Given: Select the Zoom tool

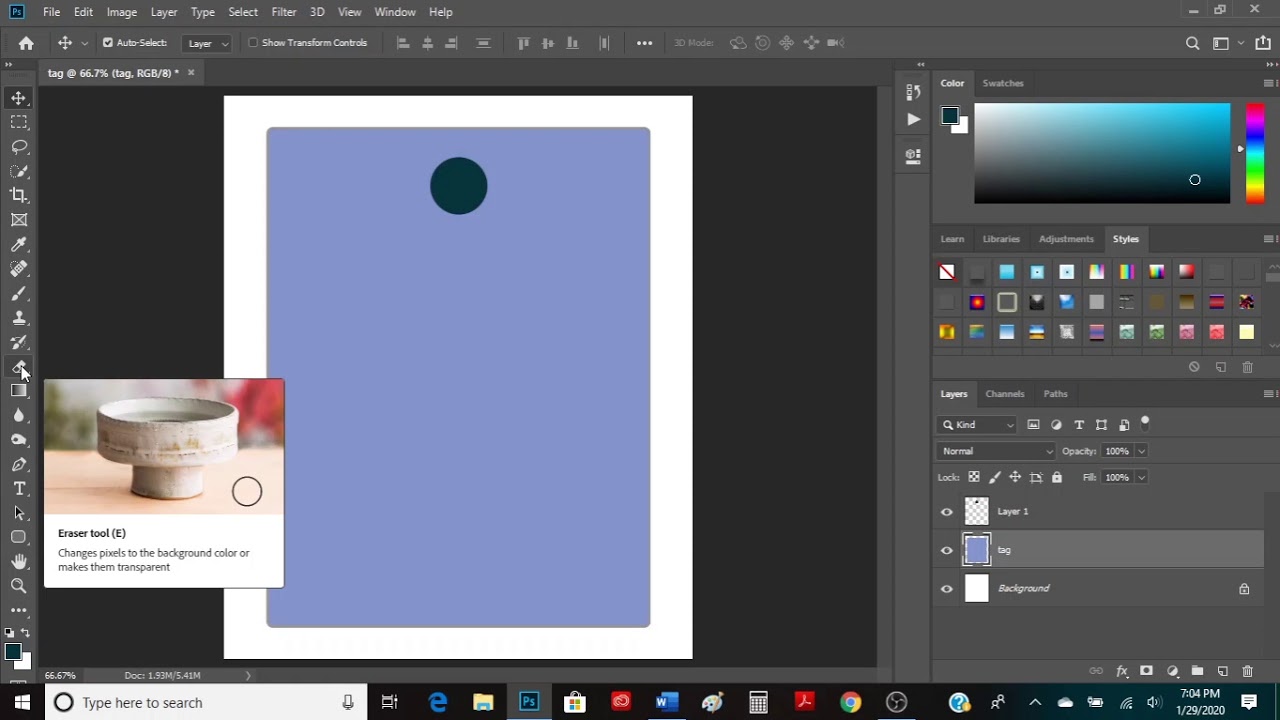Looking at the screenshot, I should (x=19, y=586).
